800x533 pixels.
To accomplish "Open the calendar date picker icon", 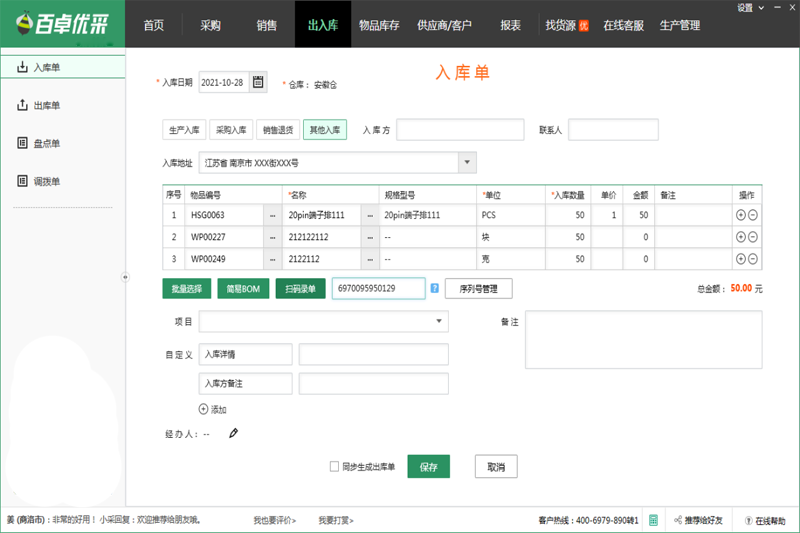I will pyautogui.click(x=259, y=83).
